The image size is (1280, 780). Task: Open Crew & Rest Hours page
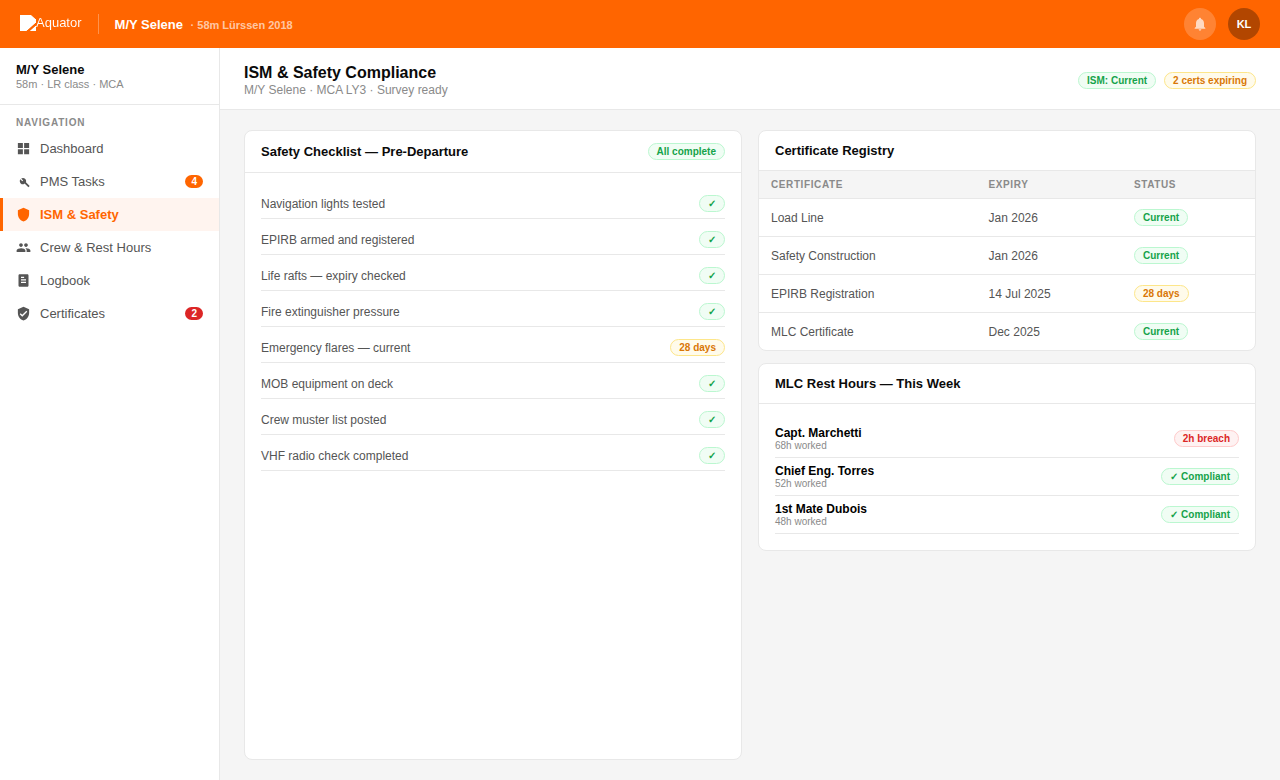(110, 248)
